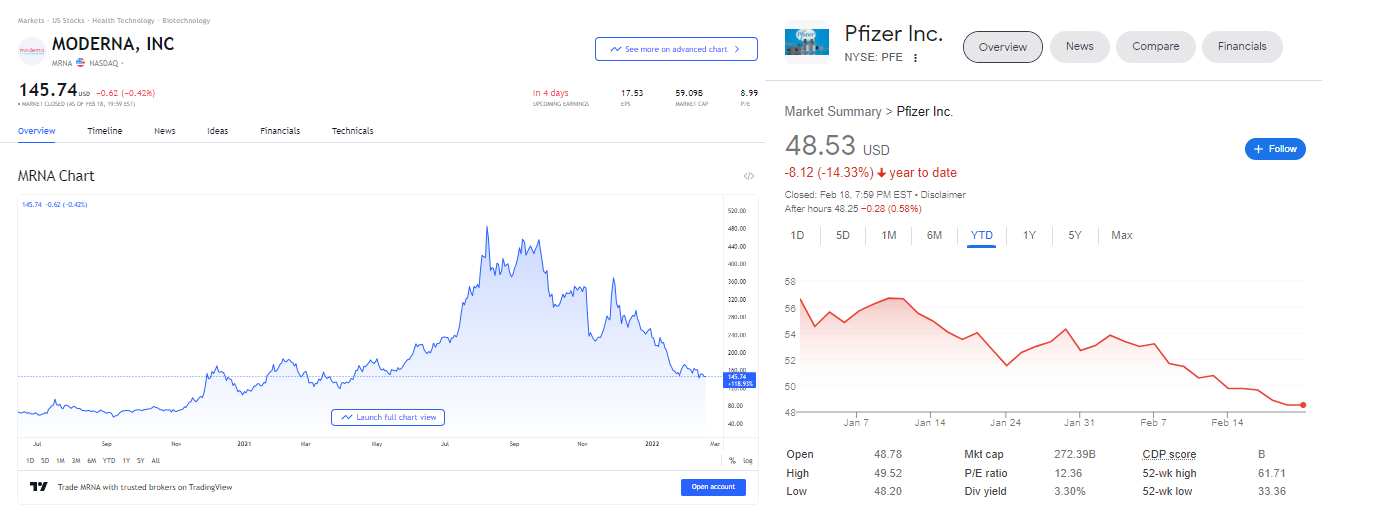Click the chart icon in Launch full chart view

pyautogui.click(x=346, y=417)
